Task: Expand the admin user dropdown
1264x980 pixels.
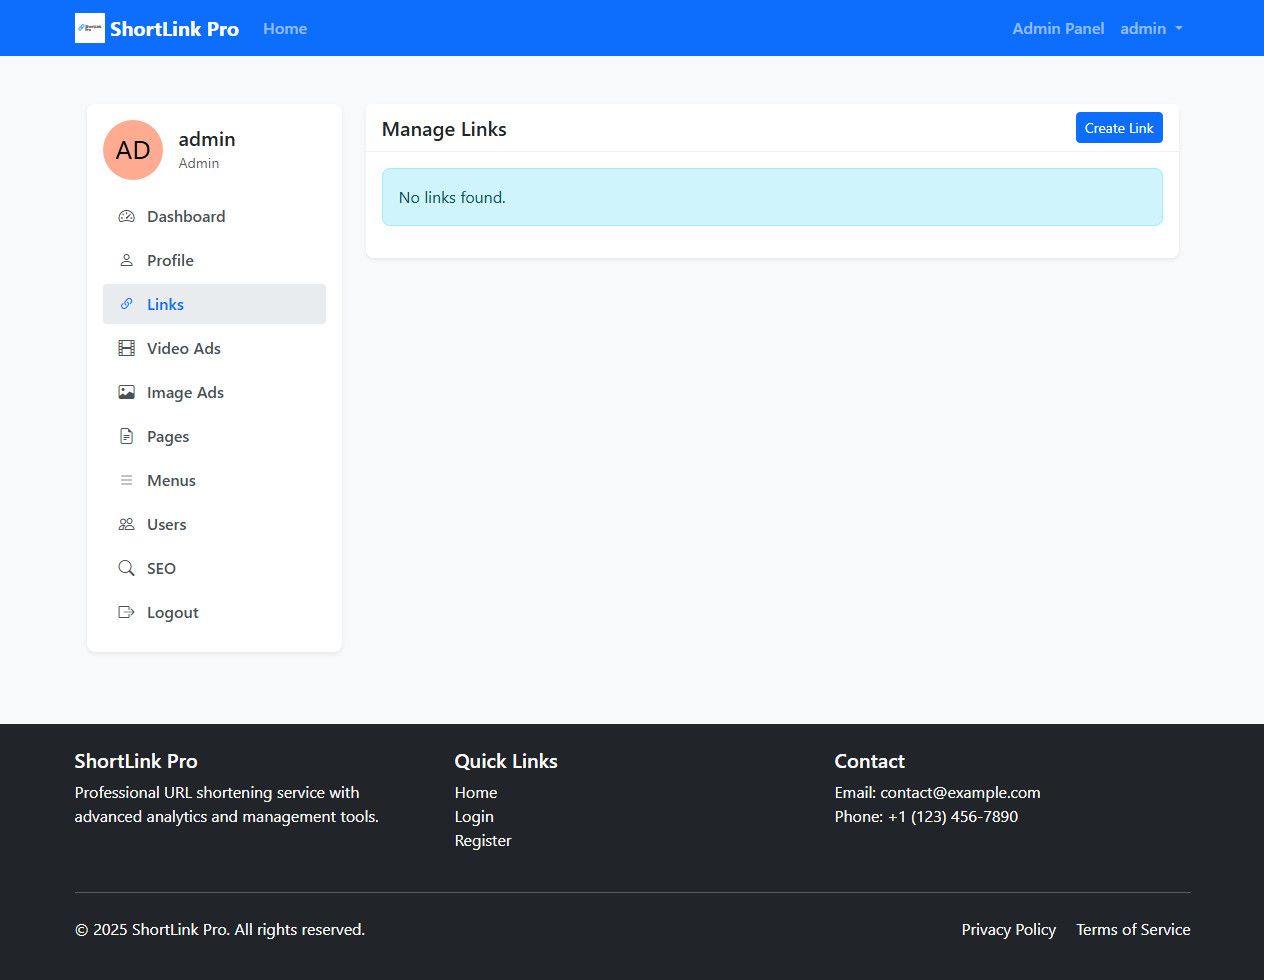Action: pos(1151,28)
